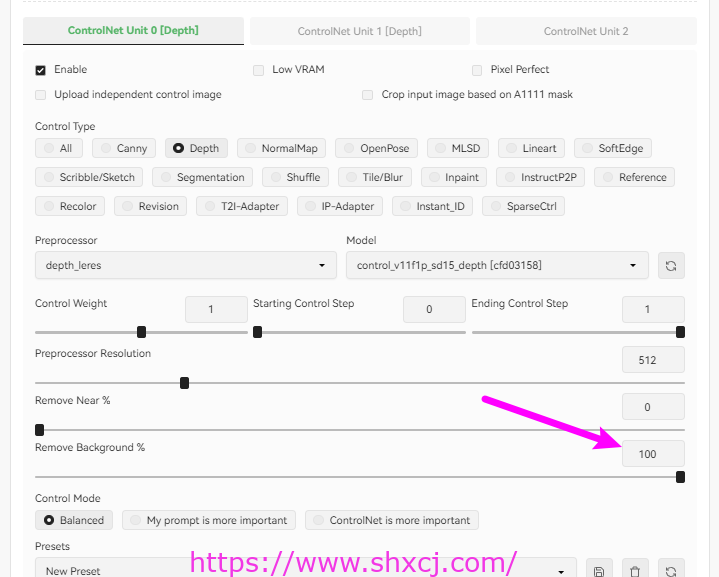Pick the NormalMap control type
The width and height of the screenshot is (719, 577).
coord(282,148)
